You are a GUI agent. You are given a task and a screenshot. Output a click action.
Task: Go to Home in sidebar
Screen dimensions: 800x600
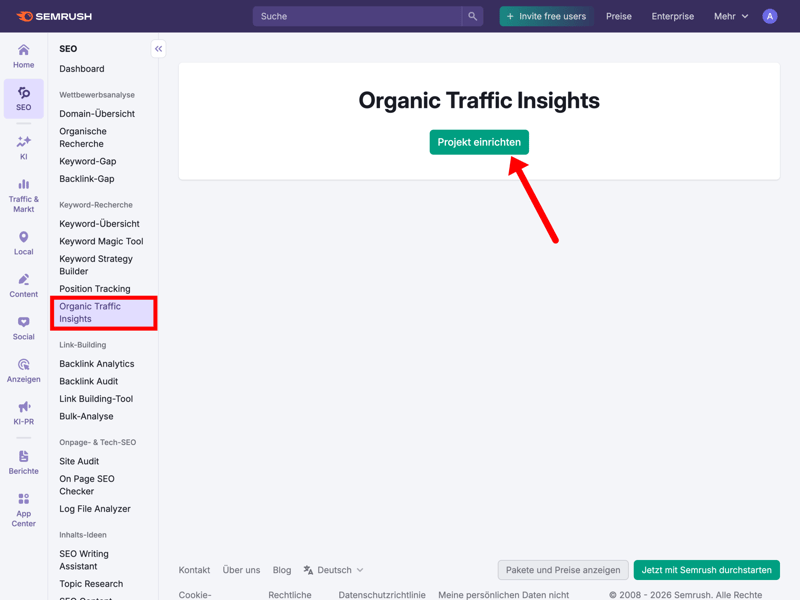(23, 56)
